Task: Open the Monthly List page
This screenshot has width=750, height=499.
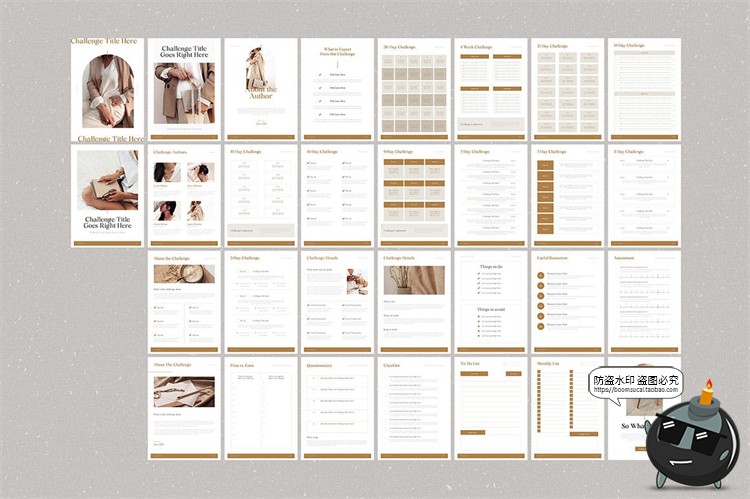Action: [568, 408]
